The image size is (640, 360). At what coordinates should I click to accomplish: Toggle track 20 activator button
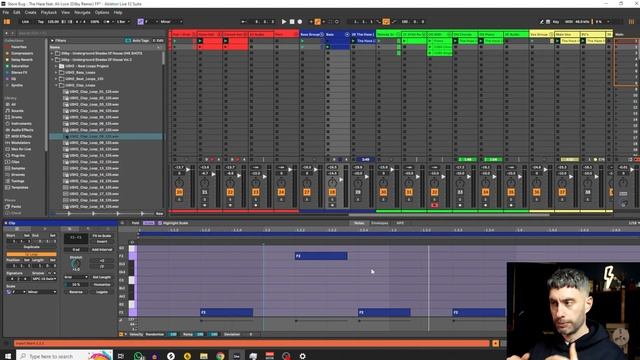(179, 192)
